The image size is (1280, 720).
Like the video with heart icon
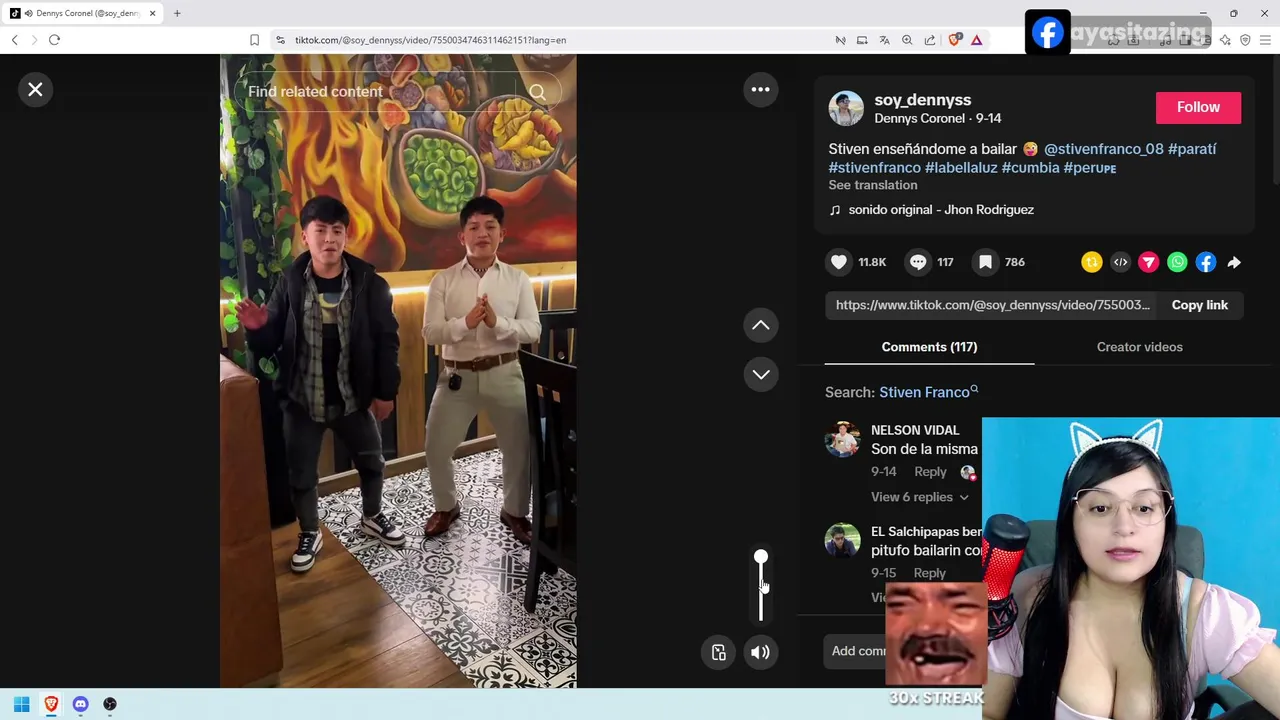(x=839, y=262)
